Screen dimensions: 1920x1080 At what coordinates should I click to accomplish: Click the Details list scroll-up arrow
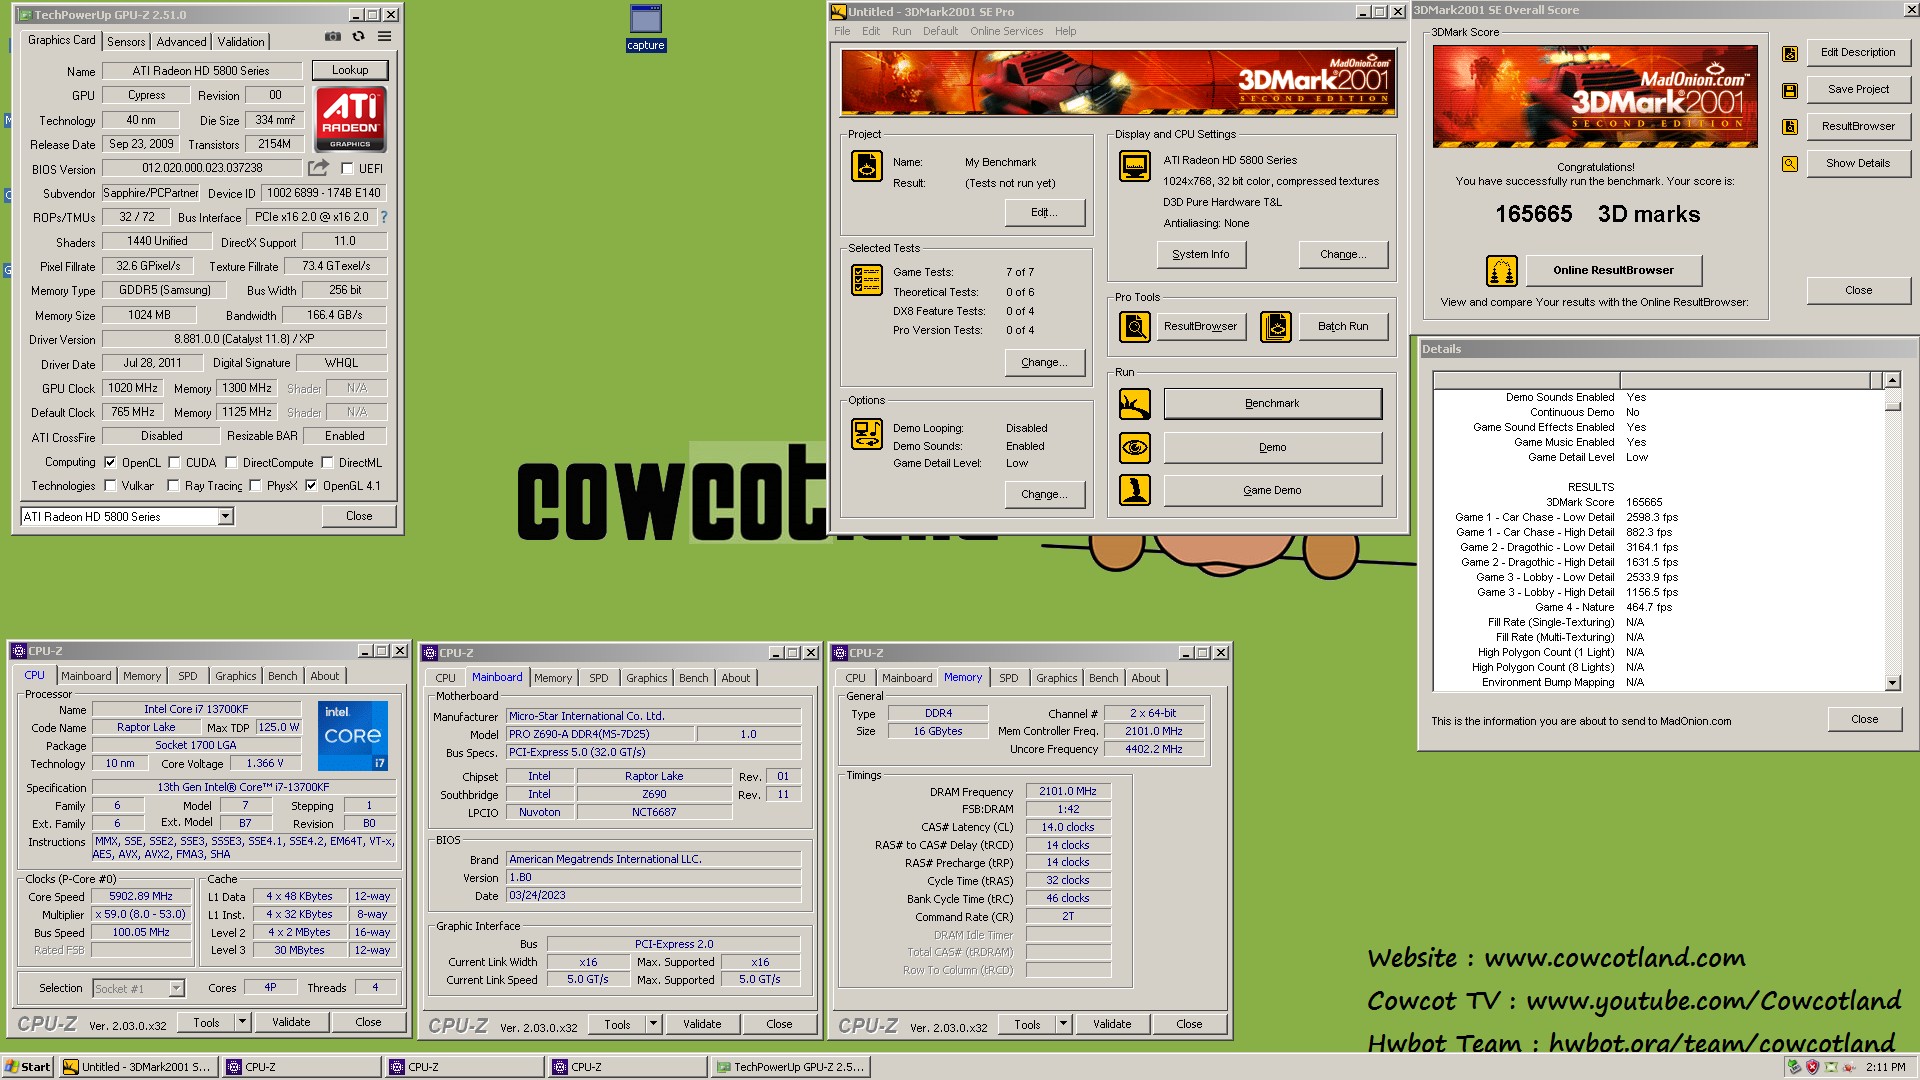click(1891, 380)
